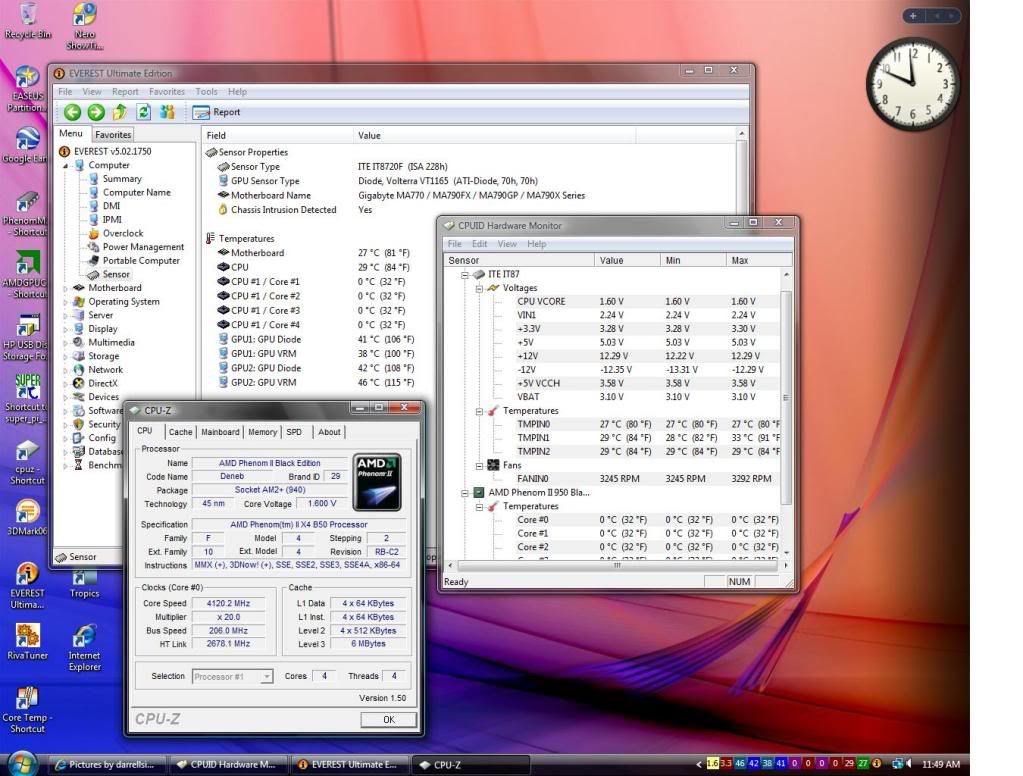Screen dimensions: 1023x776
Task: Select the CPU VCORE row in Hardware Monitor
Action: coord(613,302)
